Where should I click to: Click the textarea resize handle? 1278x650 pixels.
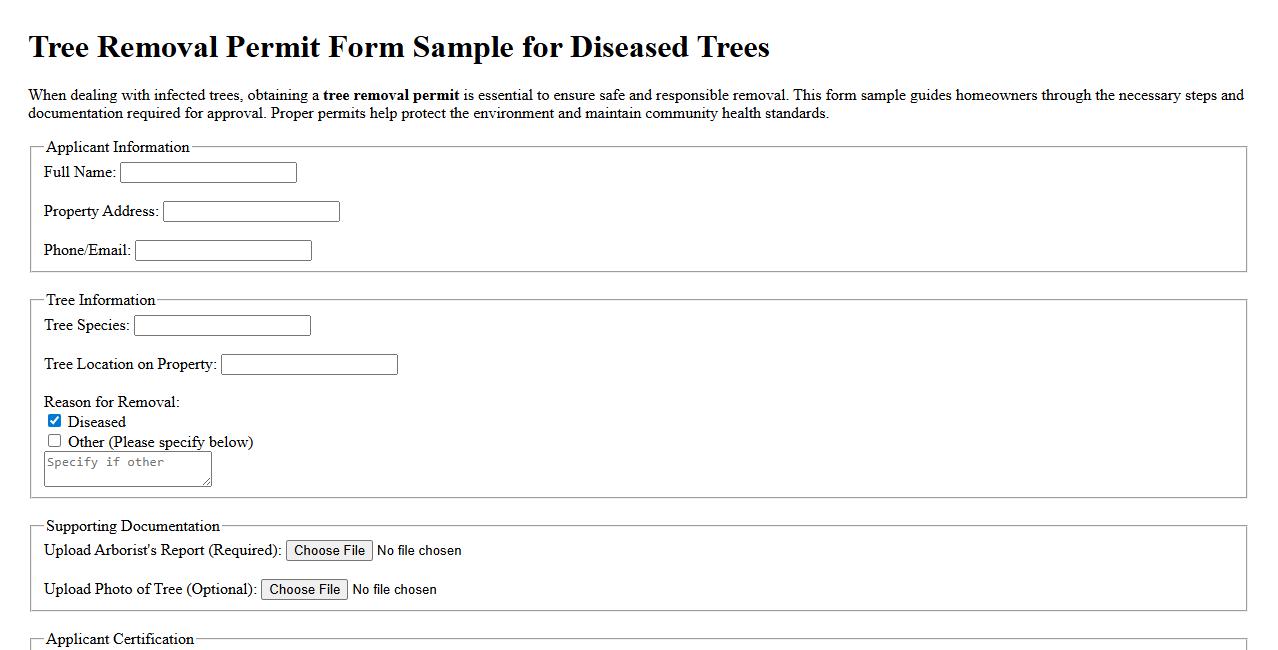click(x=208, y=483)
